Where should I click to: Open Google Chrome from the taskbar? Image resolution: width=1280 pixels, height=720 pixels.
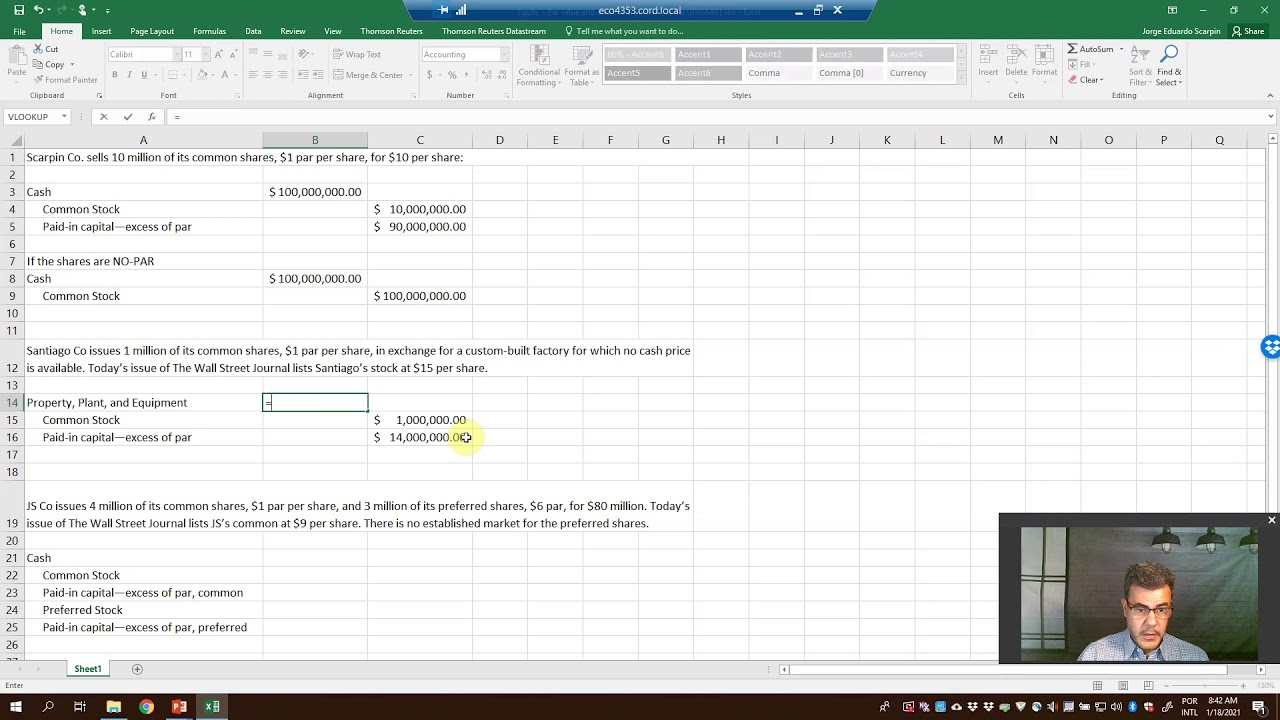[x=146, y=707]
